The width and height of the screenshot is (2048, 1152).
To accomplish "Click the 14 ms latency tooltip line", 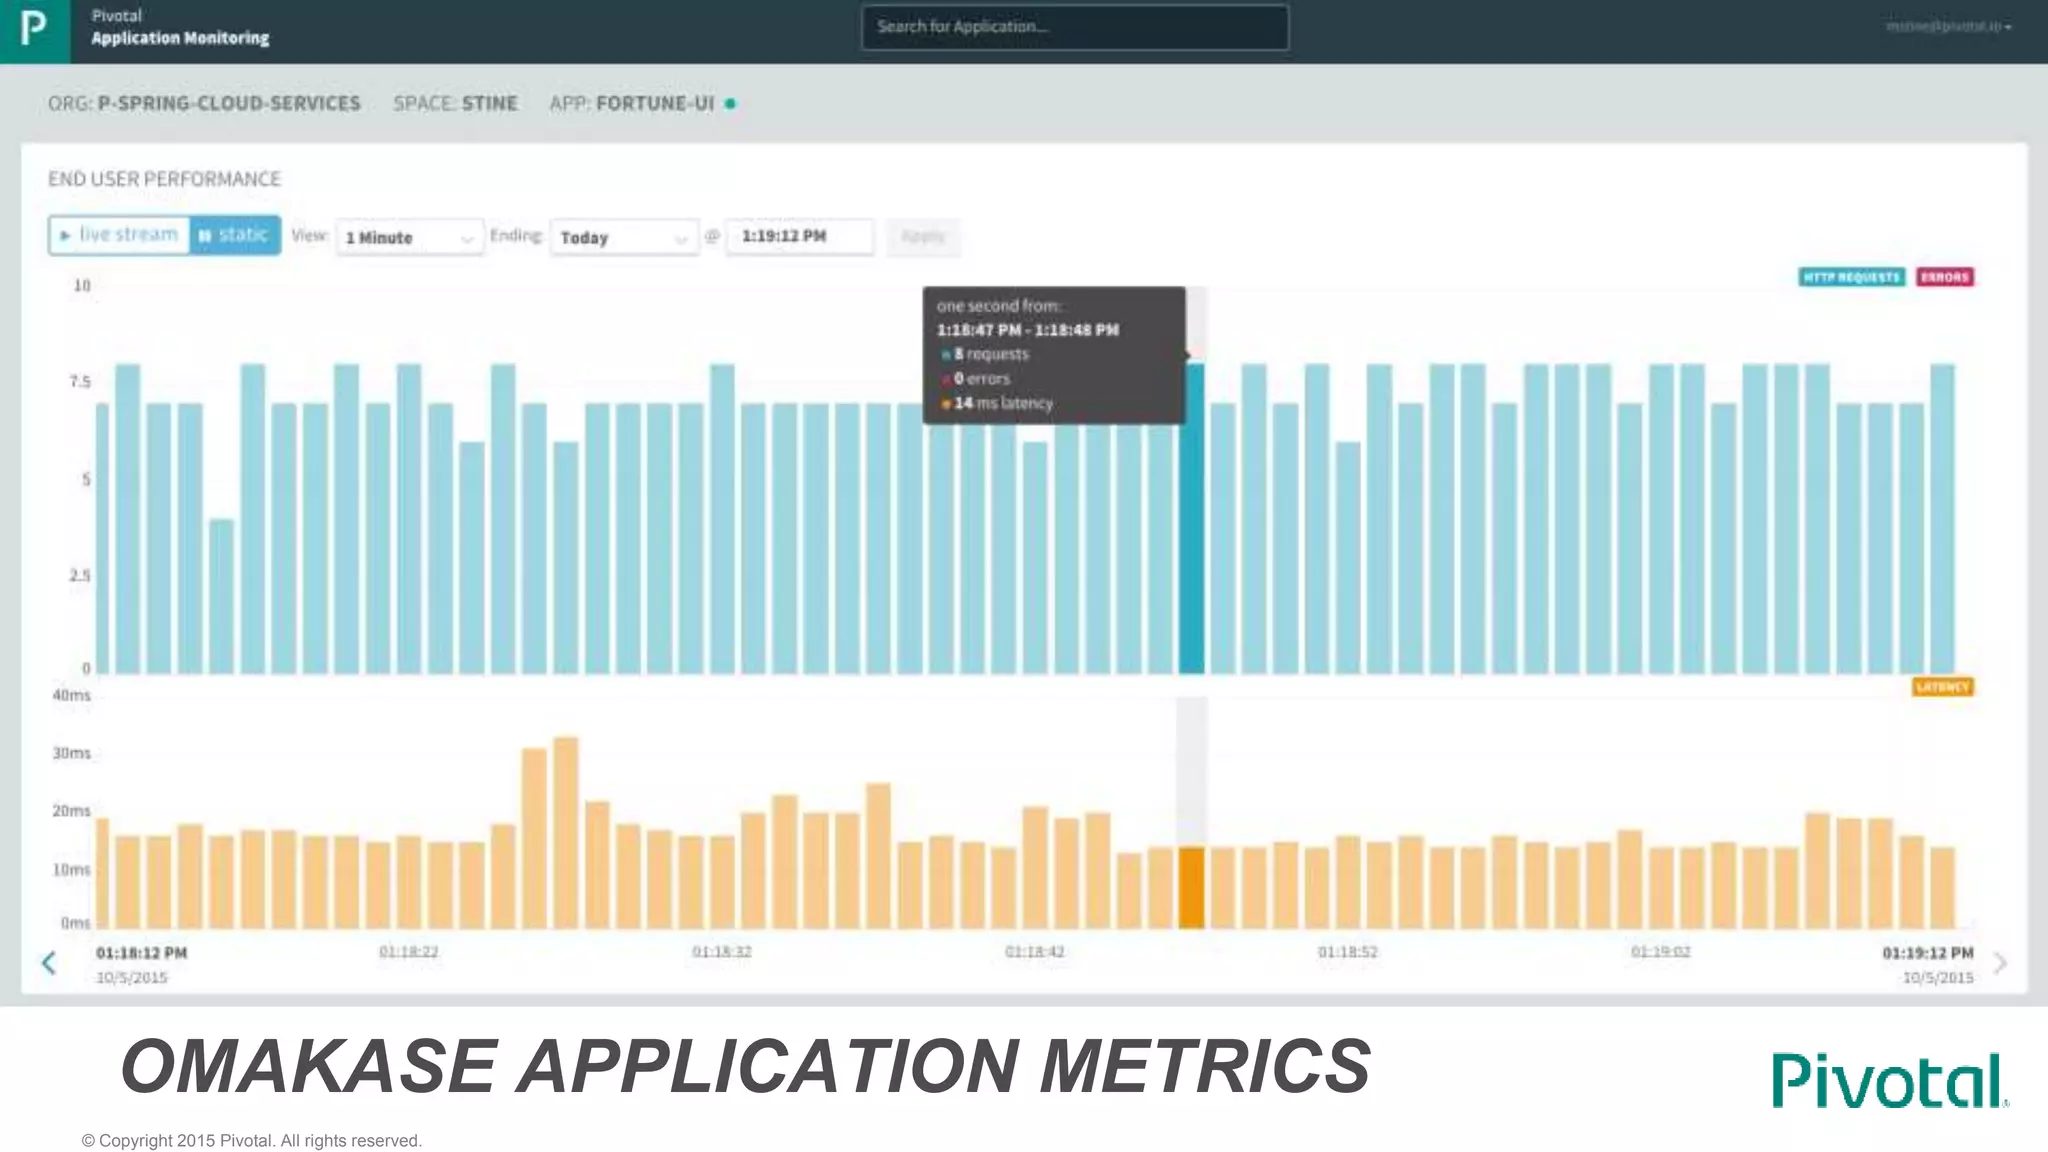I will coord(997,403).
